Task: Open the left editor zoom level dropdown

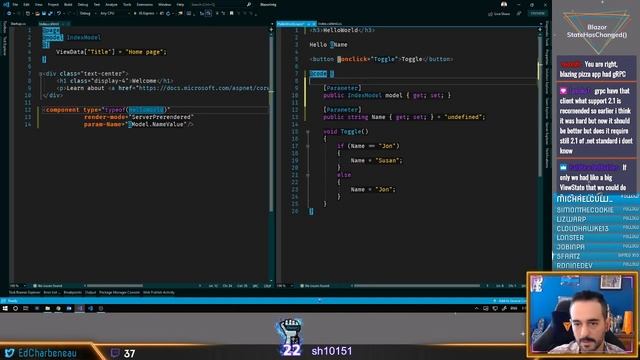Action: (17, 286)
